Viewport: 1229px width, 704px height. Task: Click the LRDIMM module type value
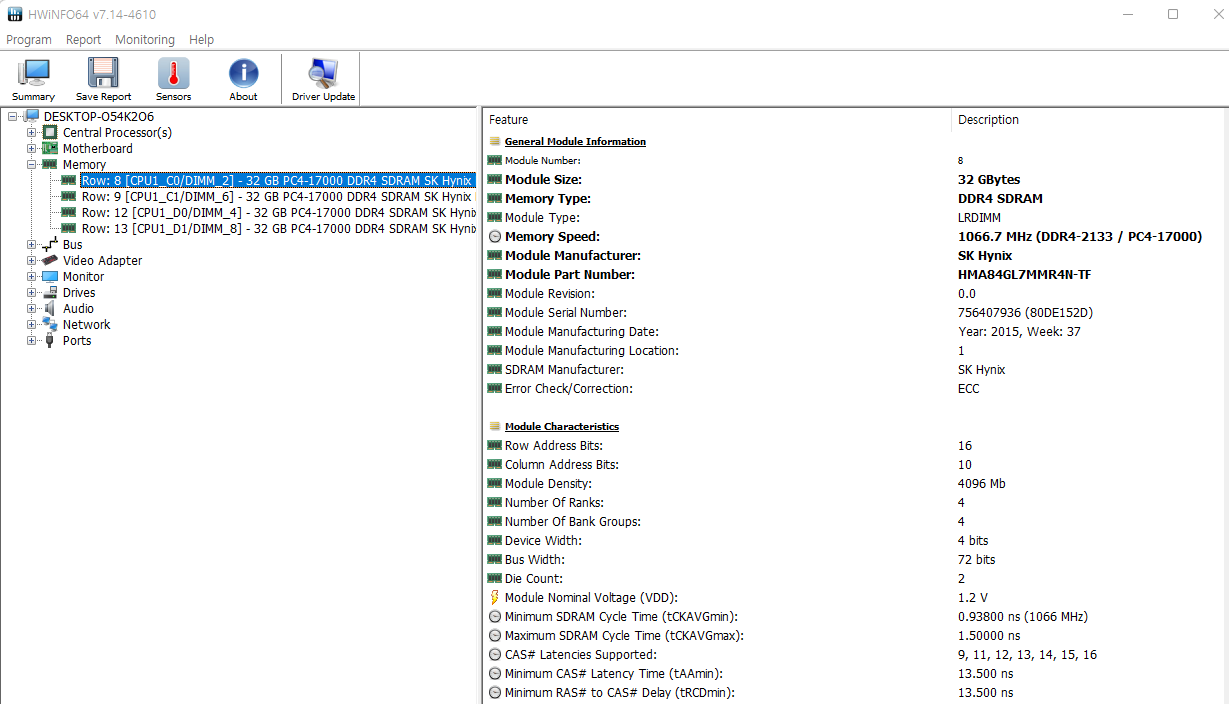pyautogui.click(x=979, y=218)
